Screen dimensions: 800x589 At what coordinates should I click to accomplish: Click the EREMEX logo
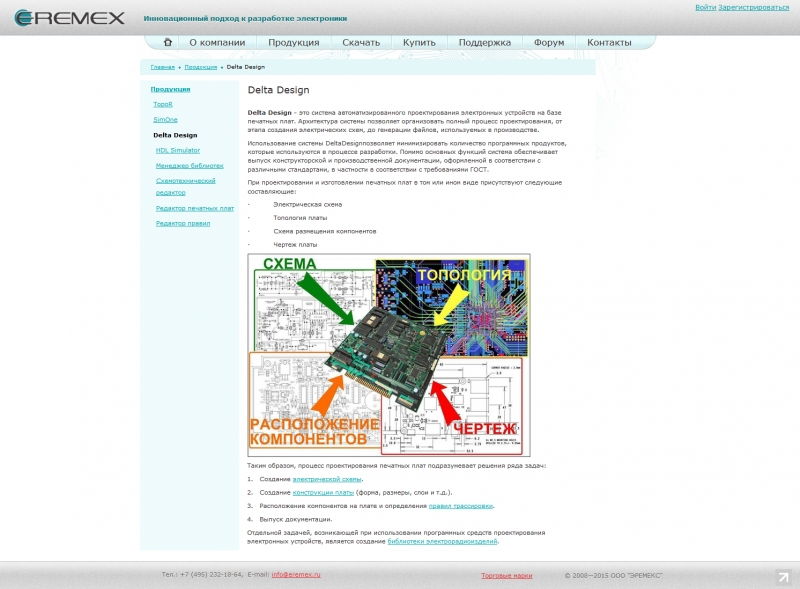click(69, 18)
